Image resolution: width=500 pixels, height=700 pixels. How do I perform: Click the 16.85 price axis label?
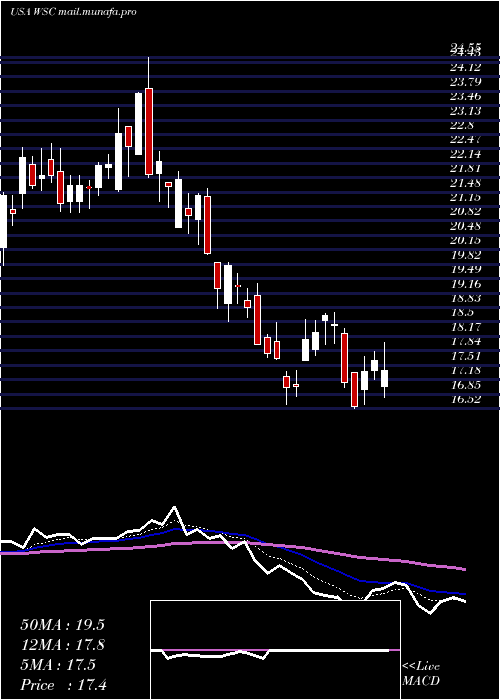[x=465, y=384]
